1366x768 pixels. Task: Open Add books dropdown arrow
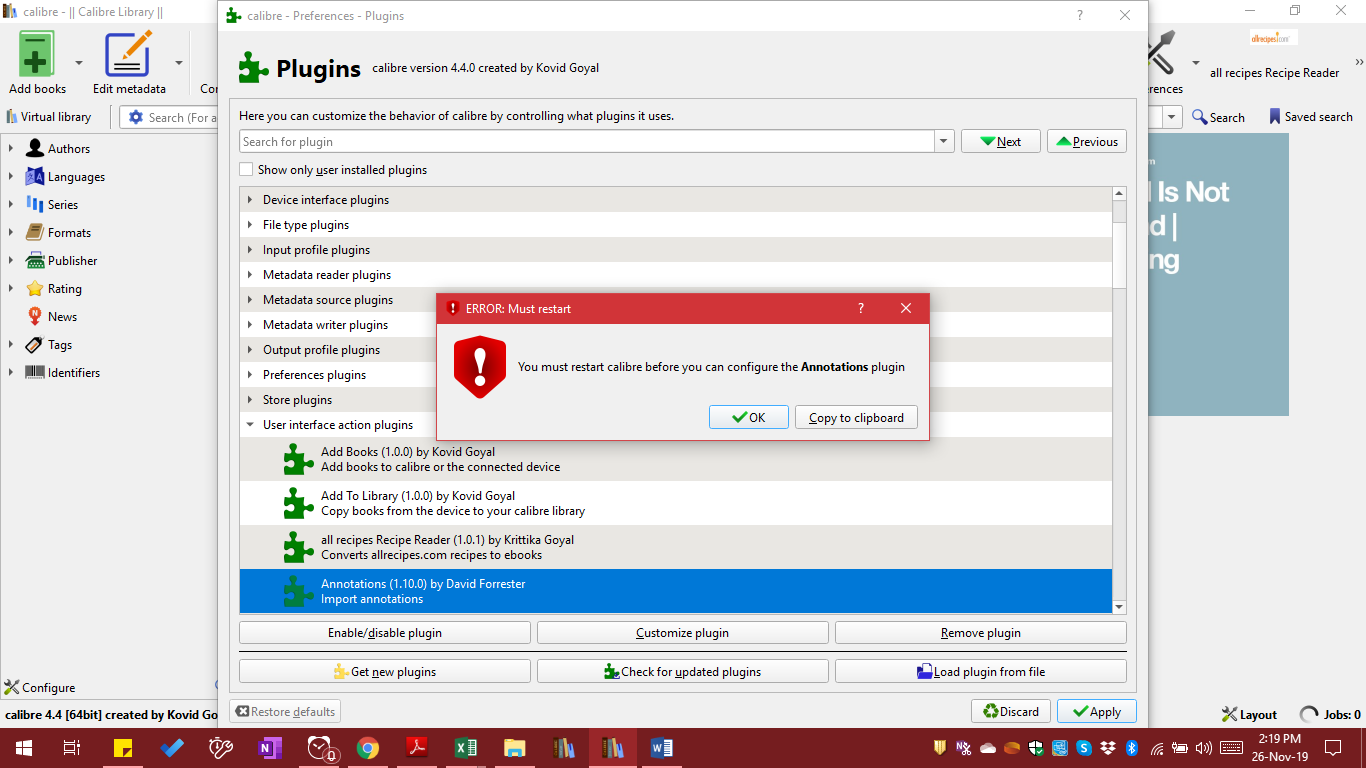(x=78, y=62)
